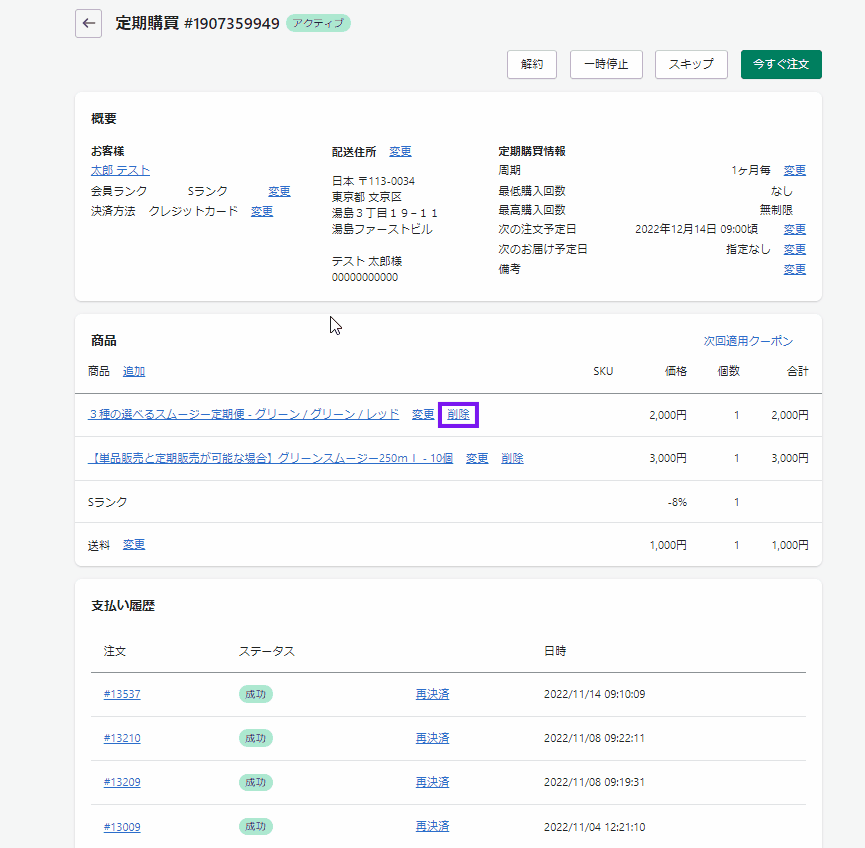Click 再決済 for order #13210
This screenshot has width=865, height=848.
432,738
